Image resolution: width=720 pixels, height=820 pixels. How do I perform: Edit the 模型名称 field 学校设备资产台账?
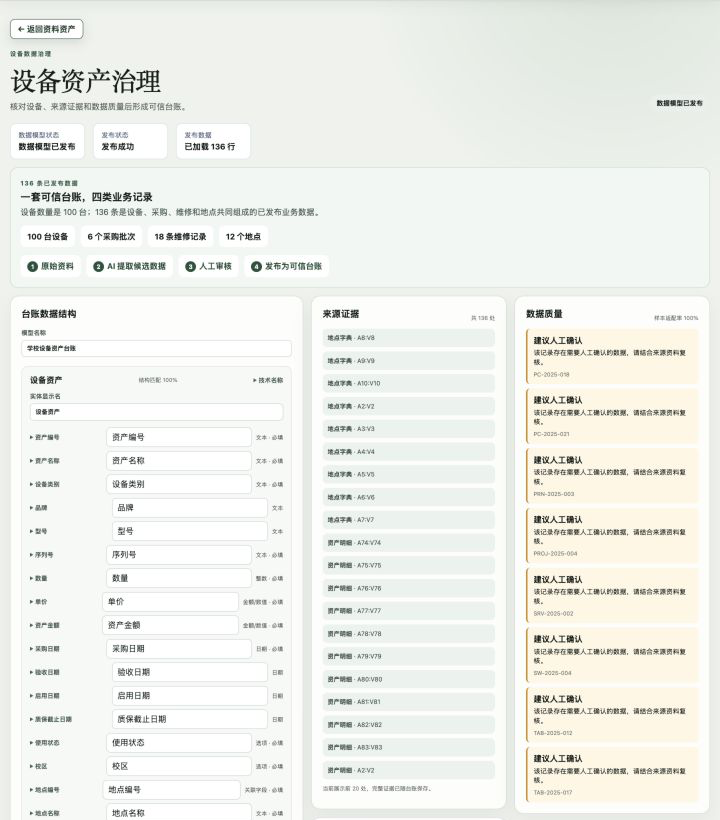[156, 348]
